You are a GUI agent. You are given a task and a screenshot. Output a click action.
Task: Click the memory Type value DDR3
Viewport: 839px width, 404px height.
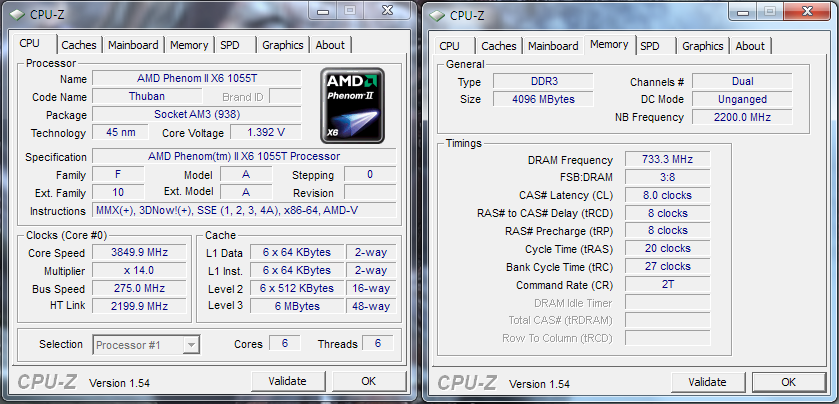543,81
